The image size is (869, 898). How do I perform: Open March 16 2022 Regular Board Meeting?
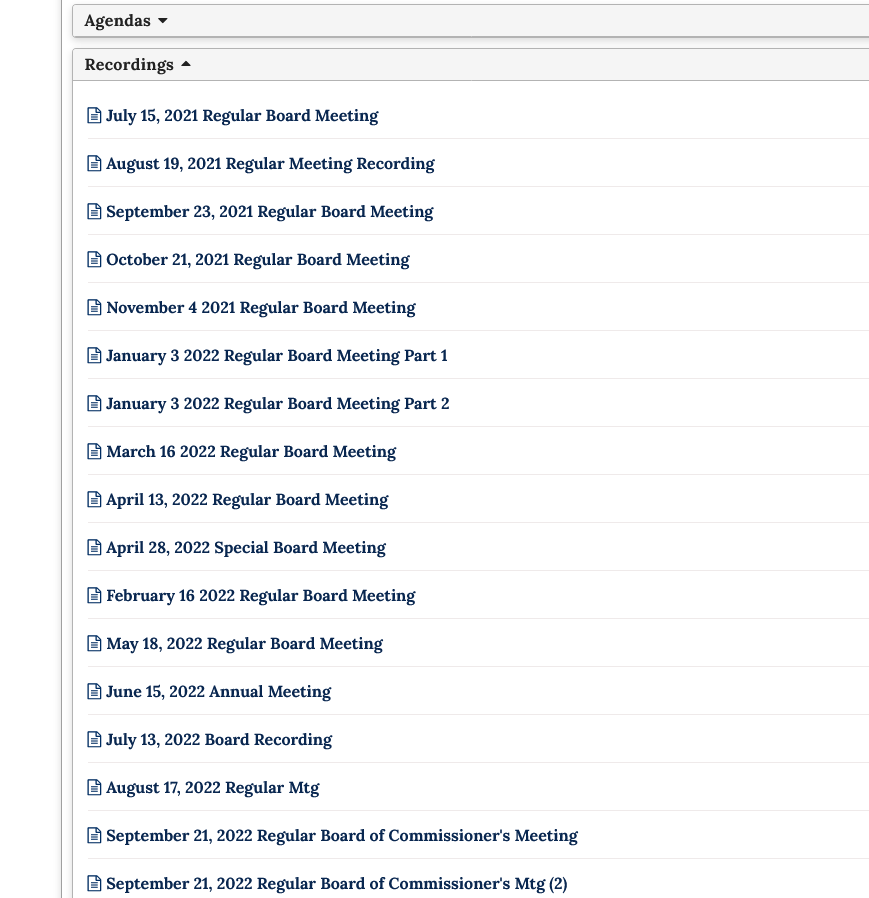[251, 452]
